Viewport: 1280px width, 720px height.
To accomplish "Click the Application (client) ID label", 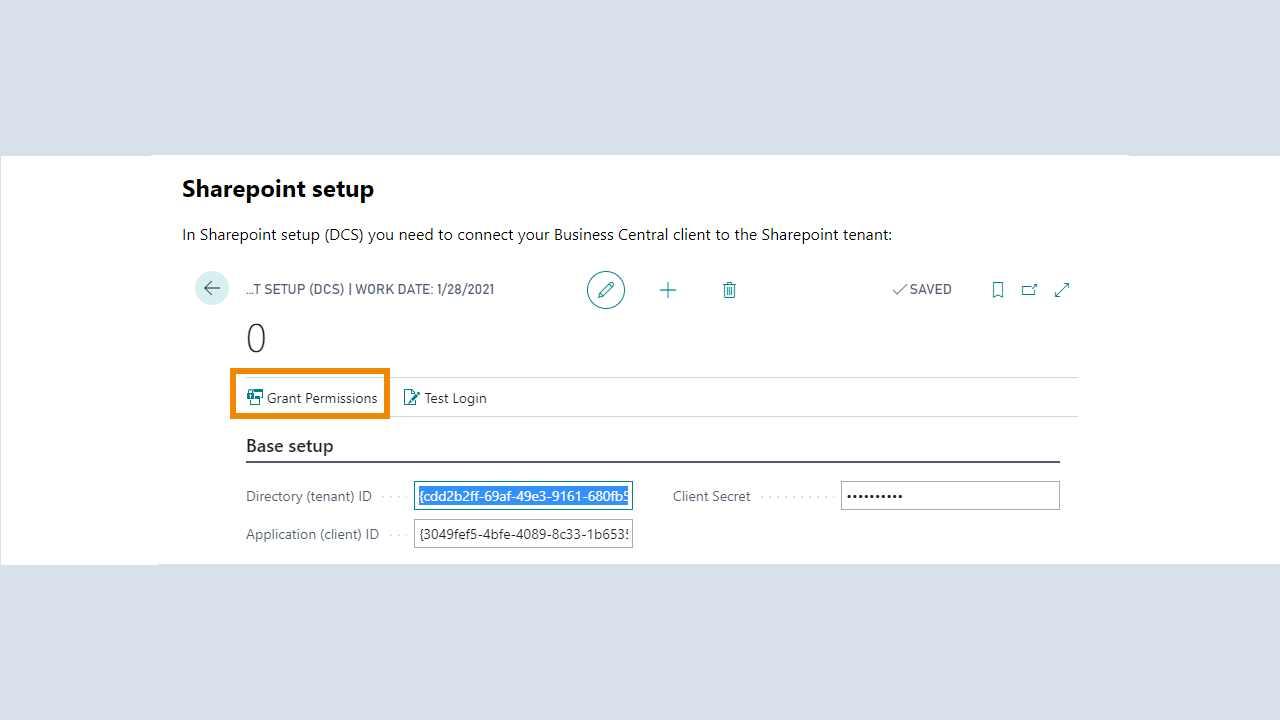I will click(x=313, y=534).
